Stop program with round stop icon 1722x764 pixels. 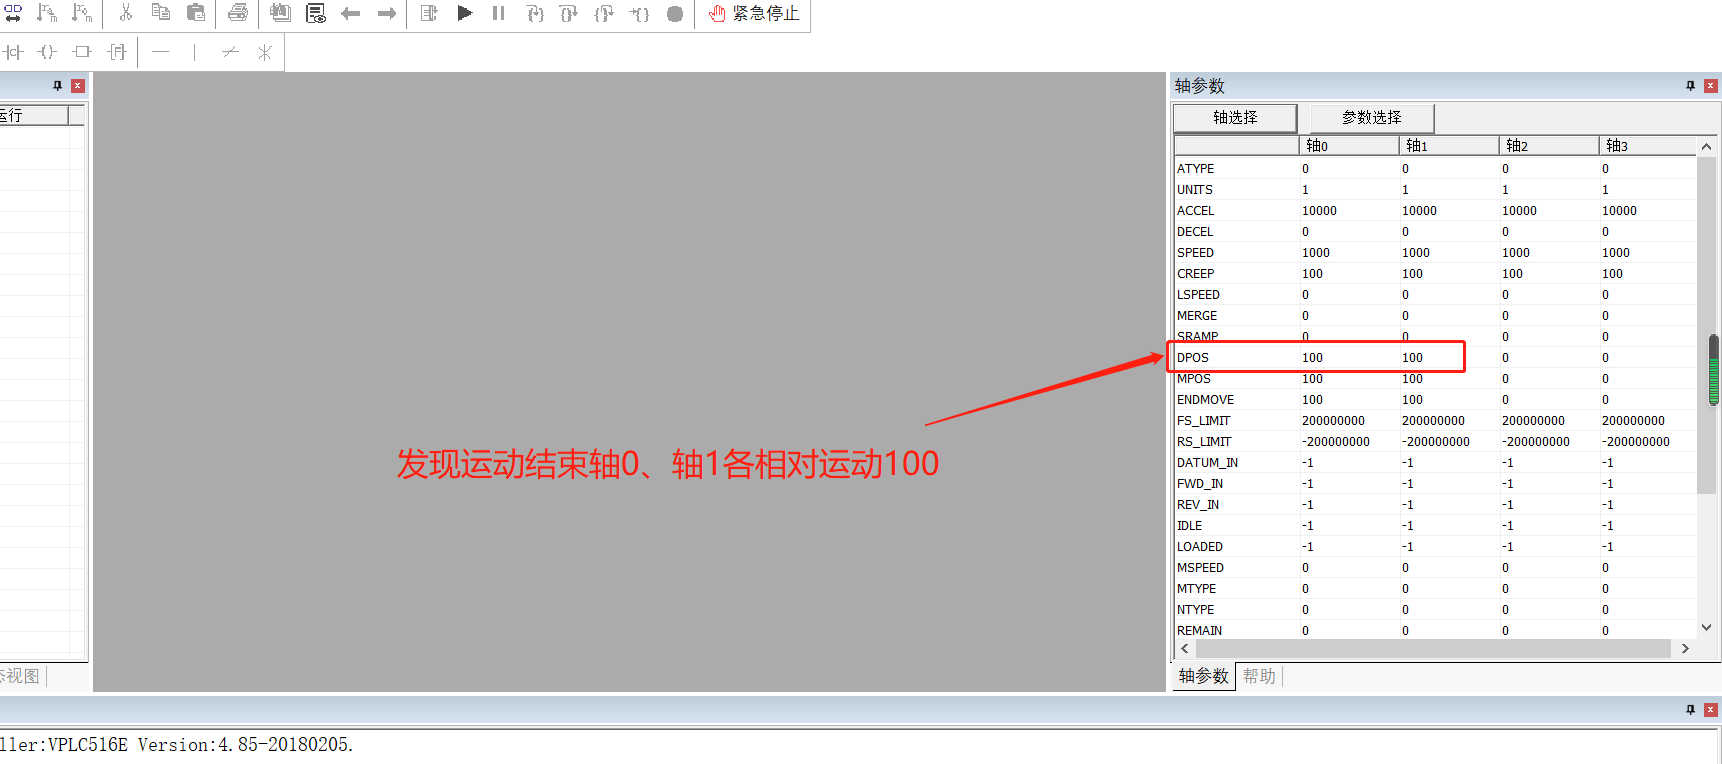pyautogui.click(x=675, y=14)
